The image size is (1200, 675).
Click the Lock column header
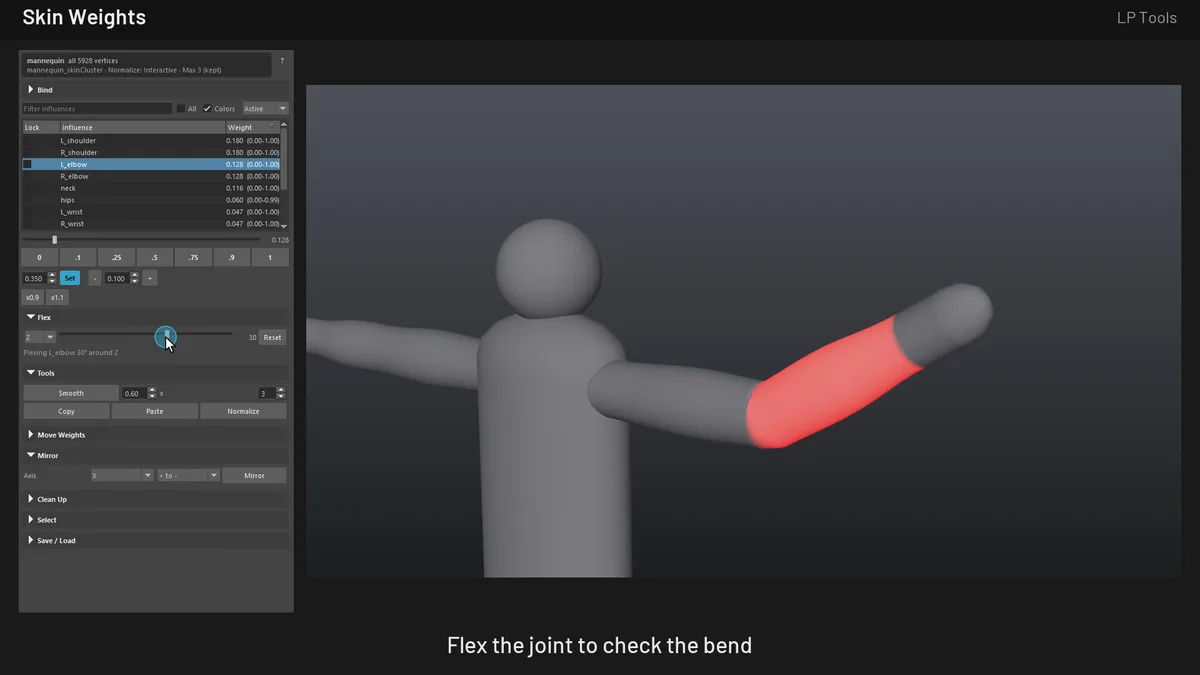click(40, 127)
